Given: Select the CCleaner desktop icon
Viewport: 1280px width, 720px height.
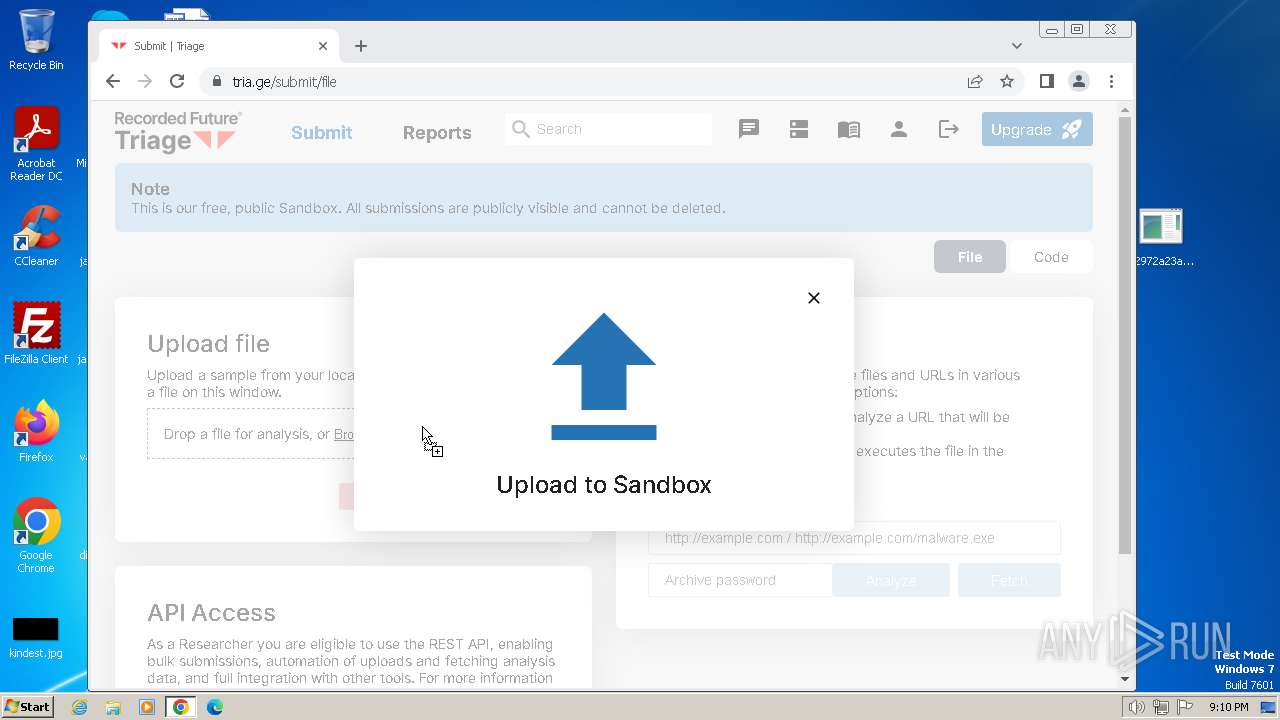Looking at the screenshot, I should coord(36,236).
